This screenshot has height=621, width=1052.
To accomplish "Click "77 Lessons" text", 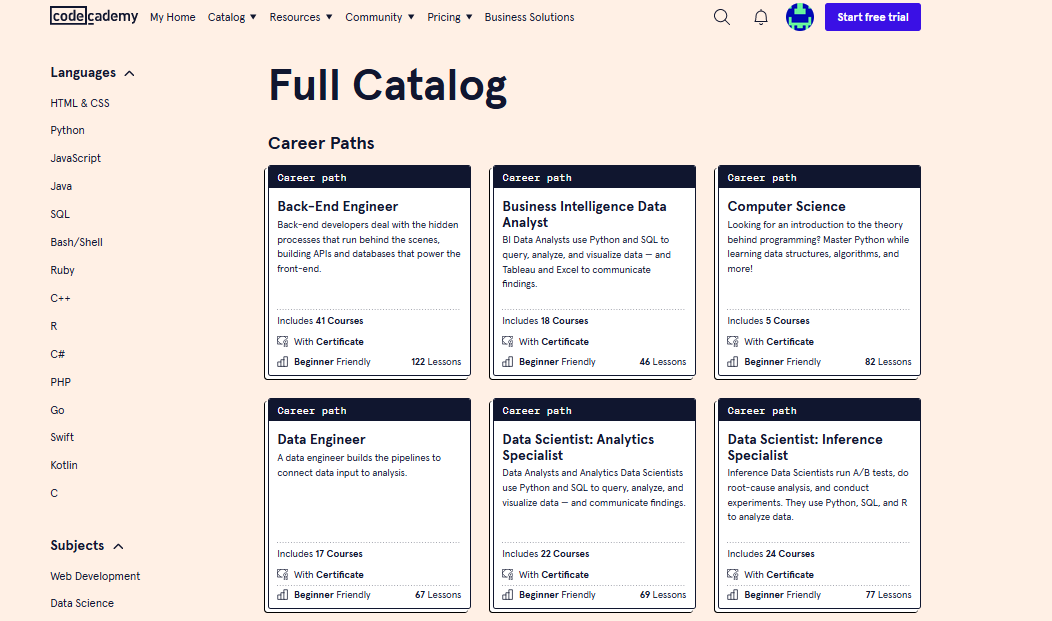I will pos(888,594).
